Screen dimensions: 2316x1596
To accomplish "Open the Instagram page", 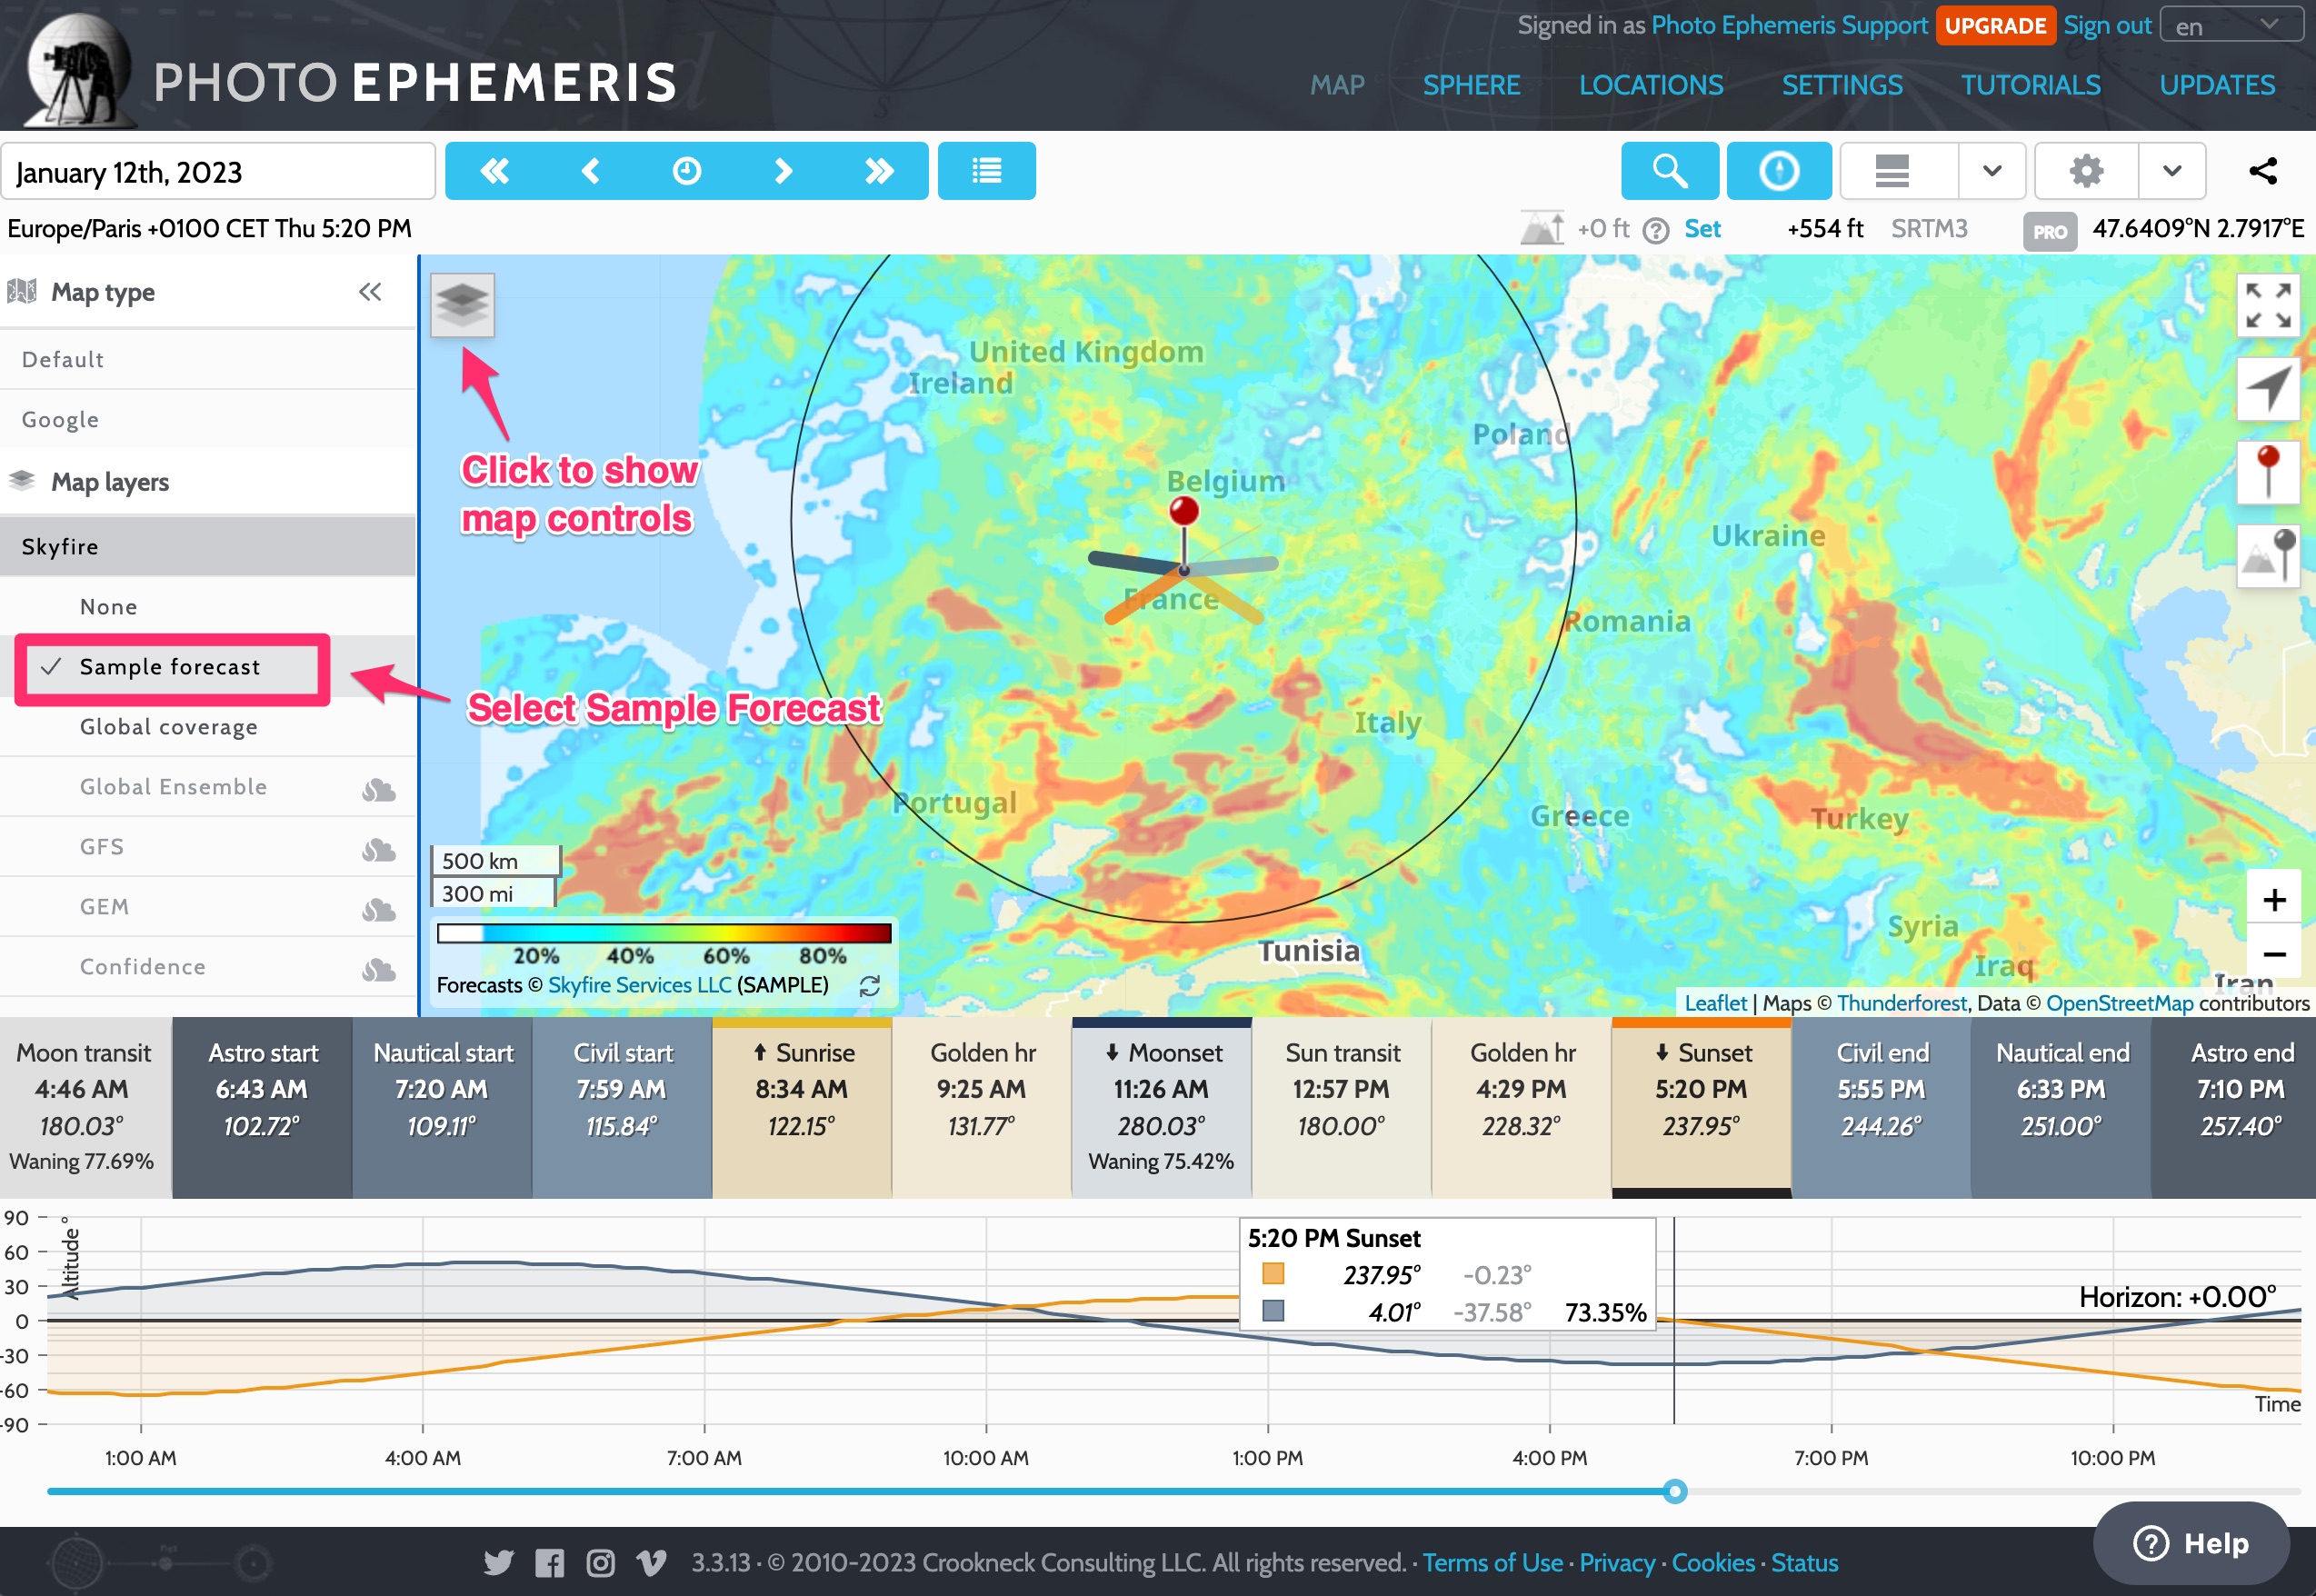I will tap(600, 1562).
